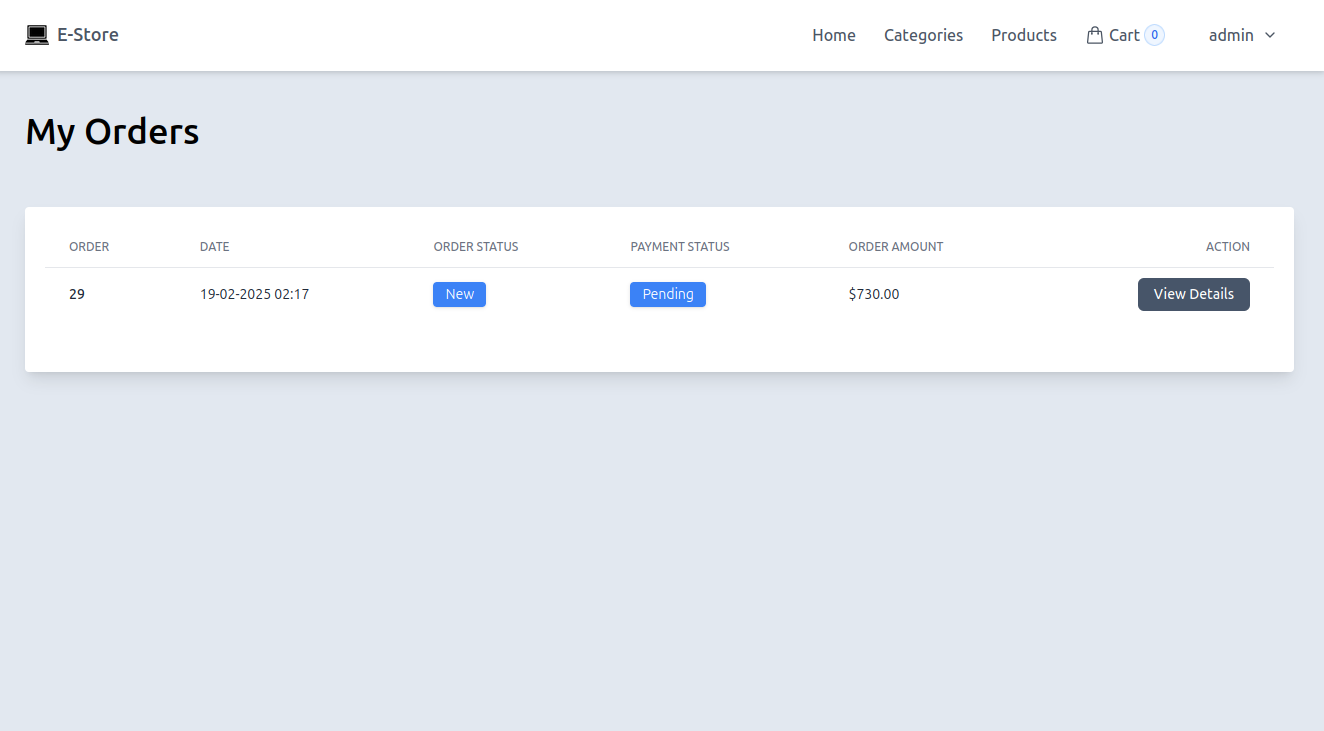Open the admin user menu

(1231, 35)
